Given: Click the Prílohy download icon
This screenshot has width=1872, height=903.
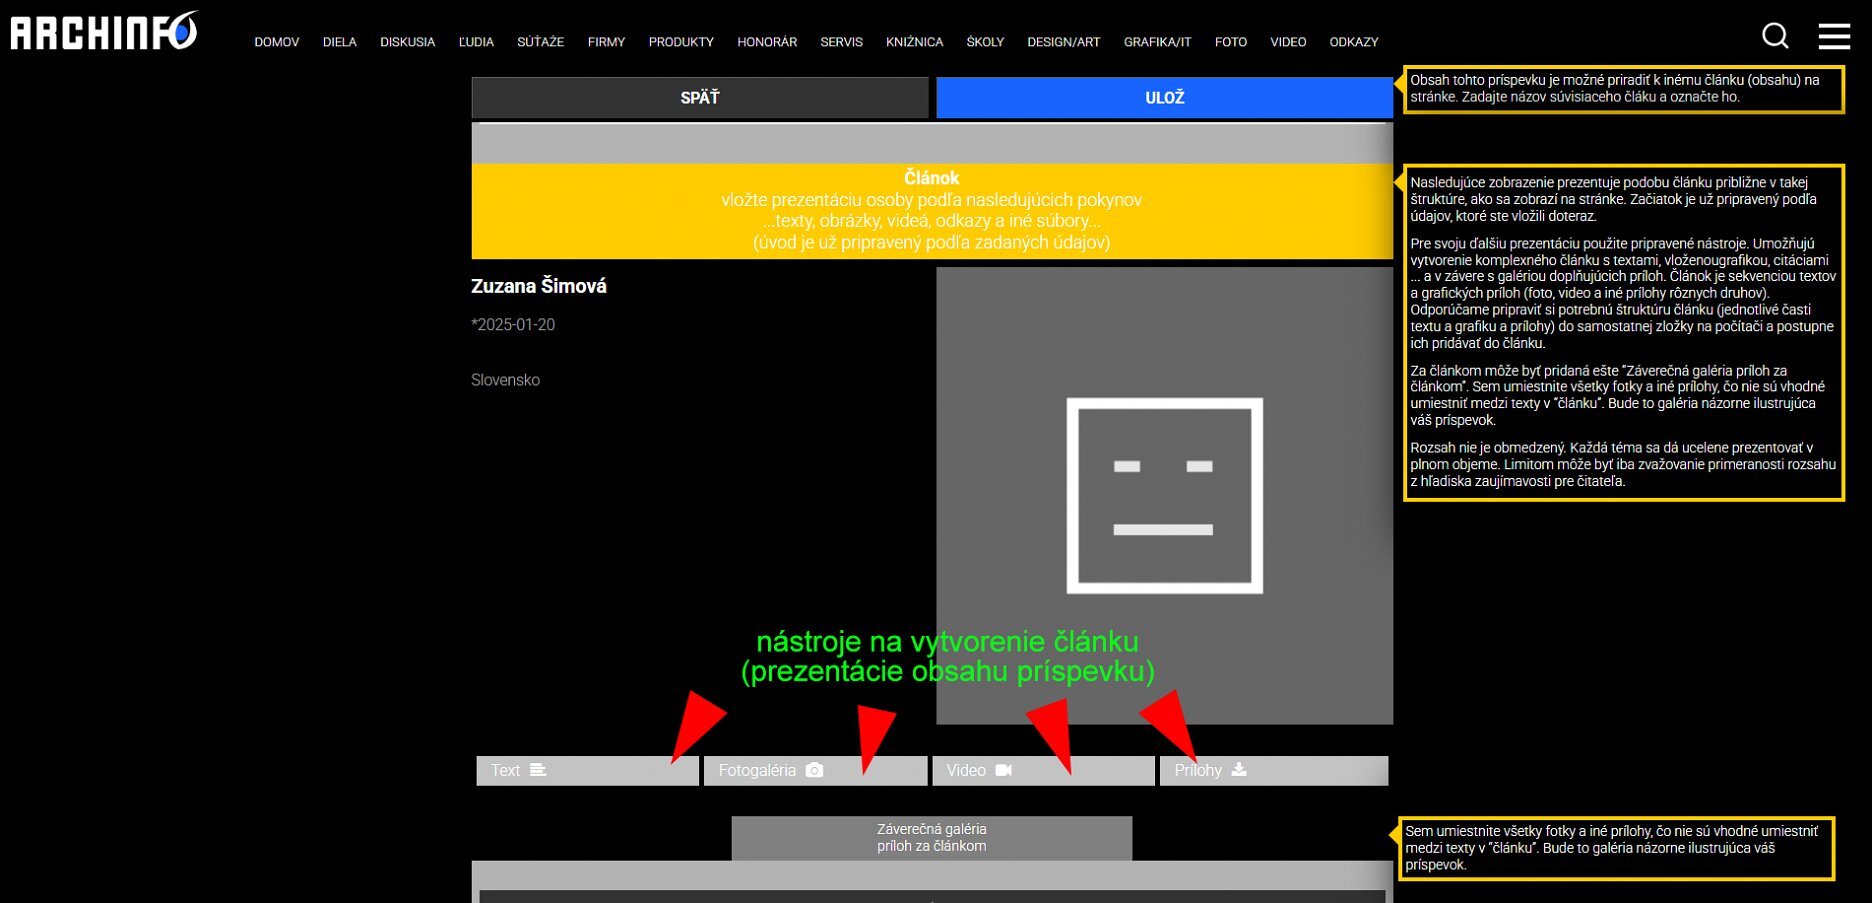Looking at the screenshot, I should point(1239,769).
